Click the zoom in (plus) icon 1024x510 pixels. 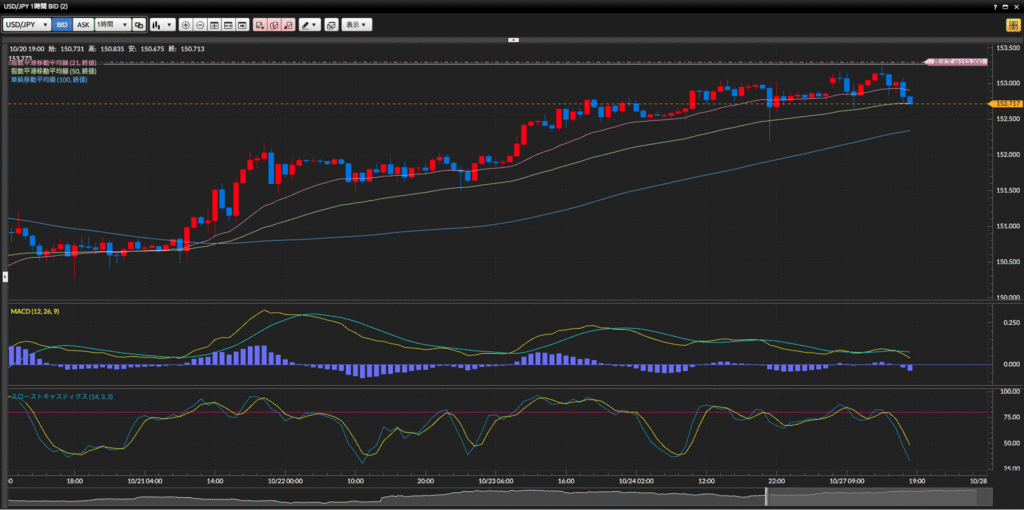pyautogui.click(x=186, y=24)
